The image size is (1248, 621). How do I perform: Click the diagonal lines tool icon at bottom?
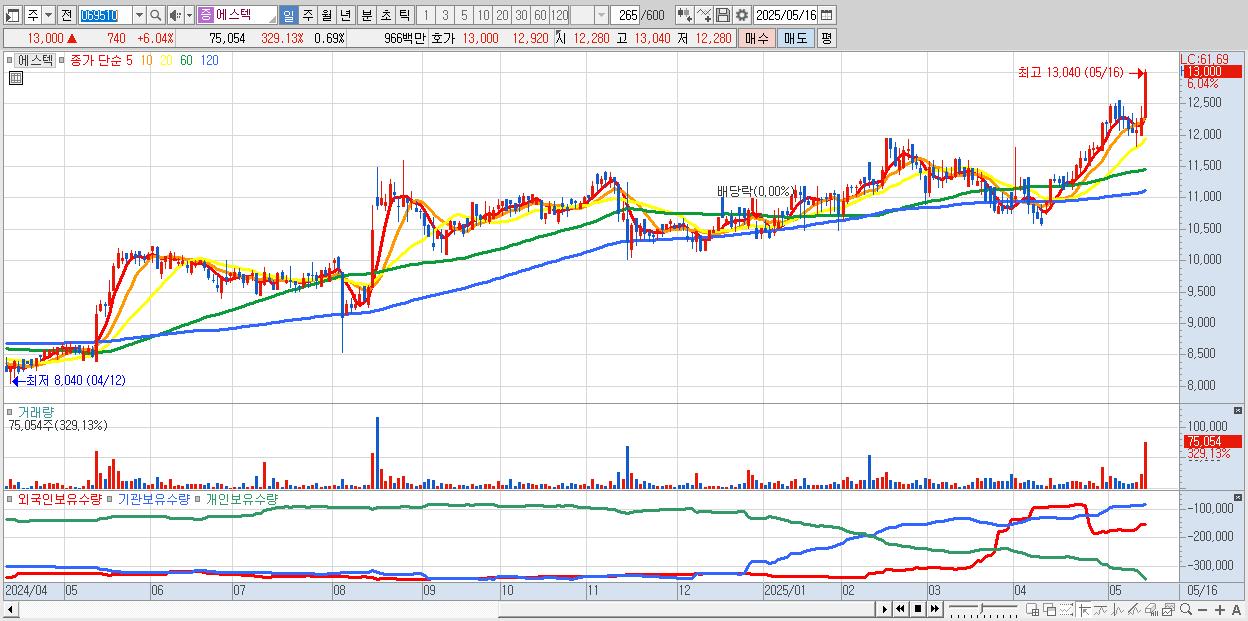pyautogui.click(x=1135, y=610)
